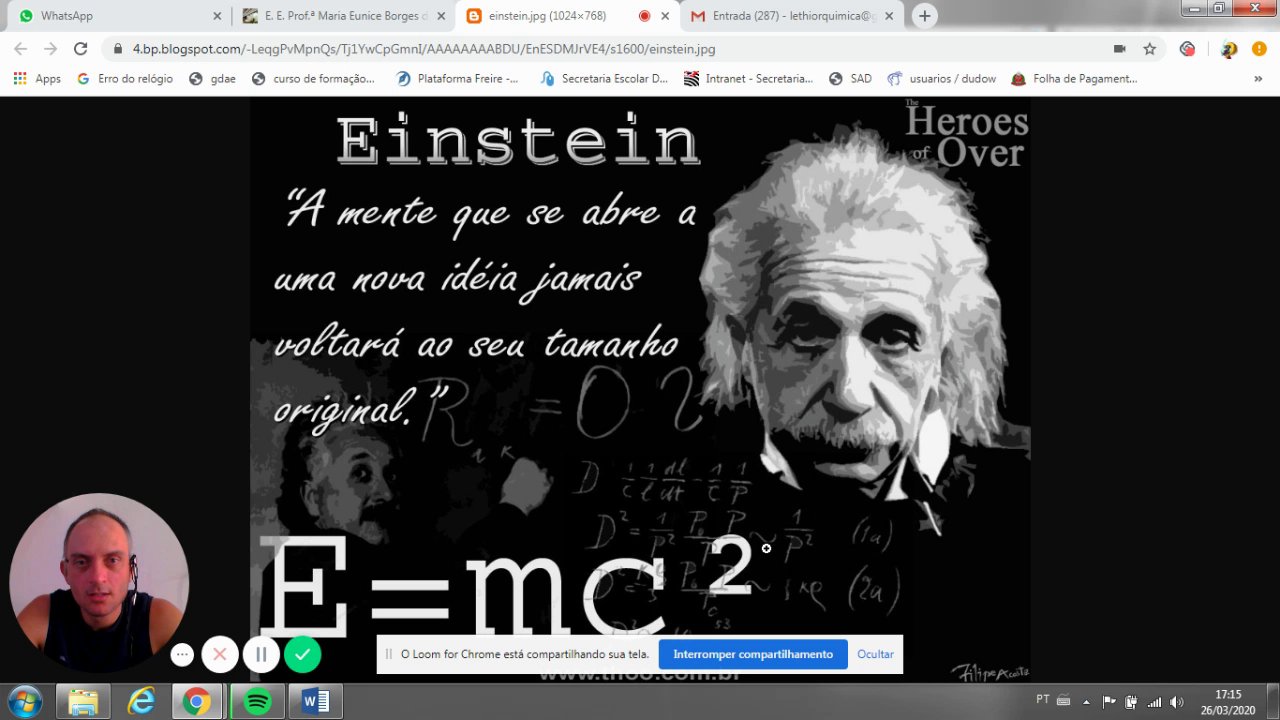Screen dimensions: 1280x720
Task: Open File Explorer from taskbar
Action: 83,702
